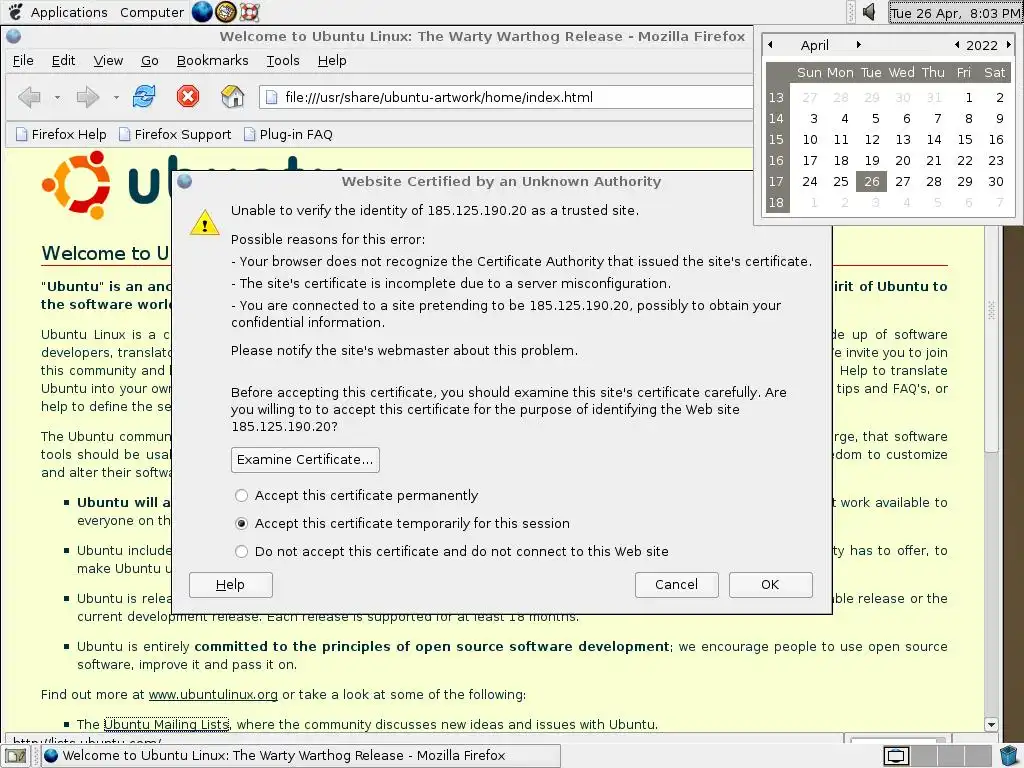Open the Go menu

[150, 61]
